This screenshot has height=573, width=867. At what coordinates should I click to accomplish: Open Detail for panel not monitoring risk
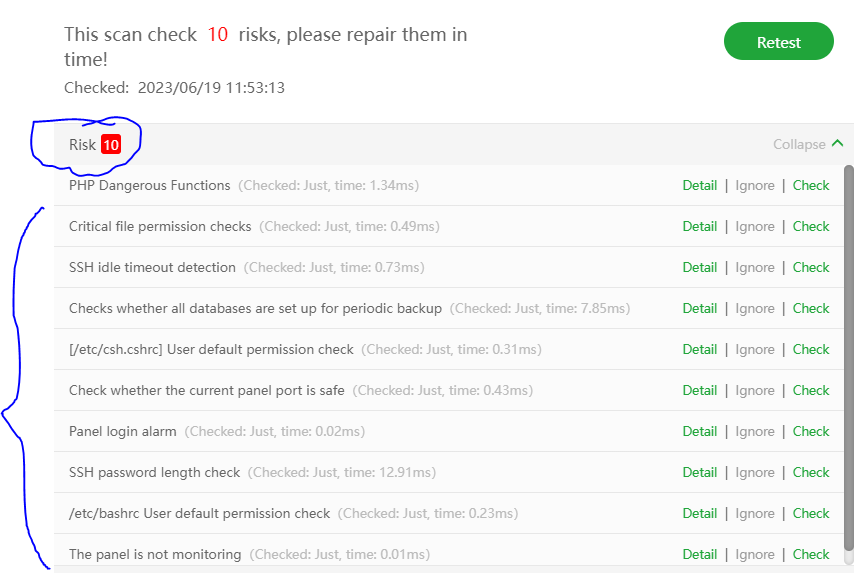699,554
